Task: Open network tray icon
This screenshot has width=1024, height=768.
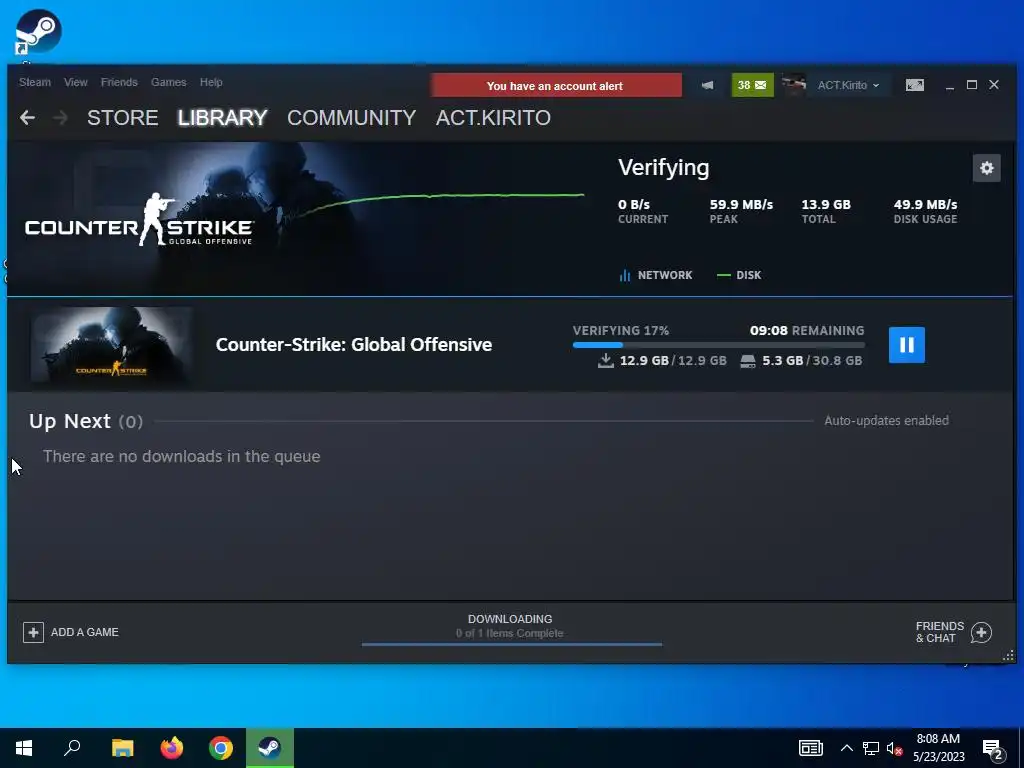Action: (871, 748)
